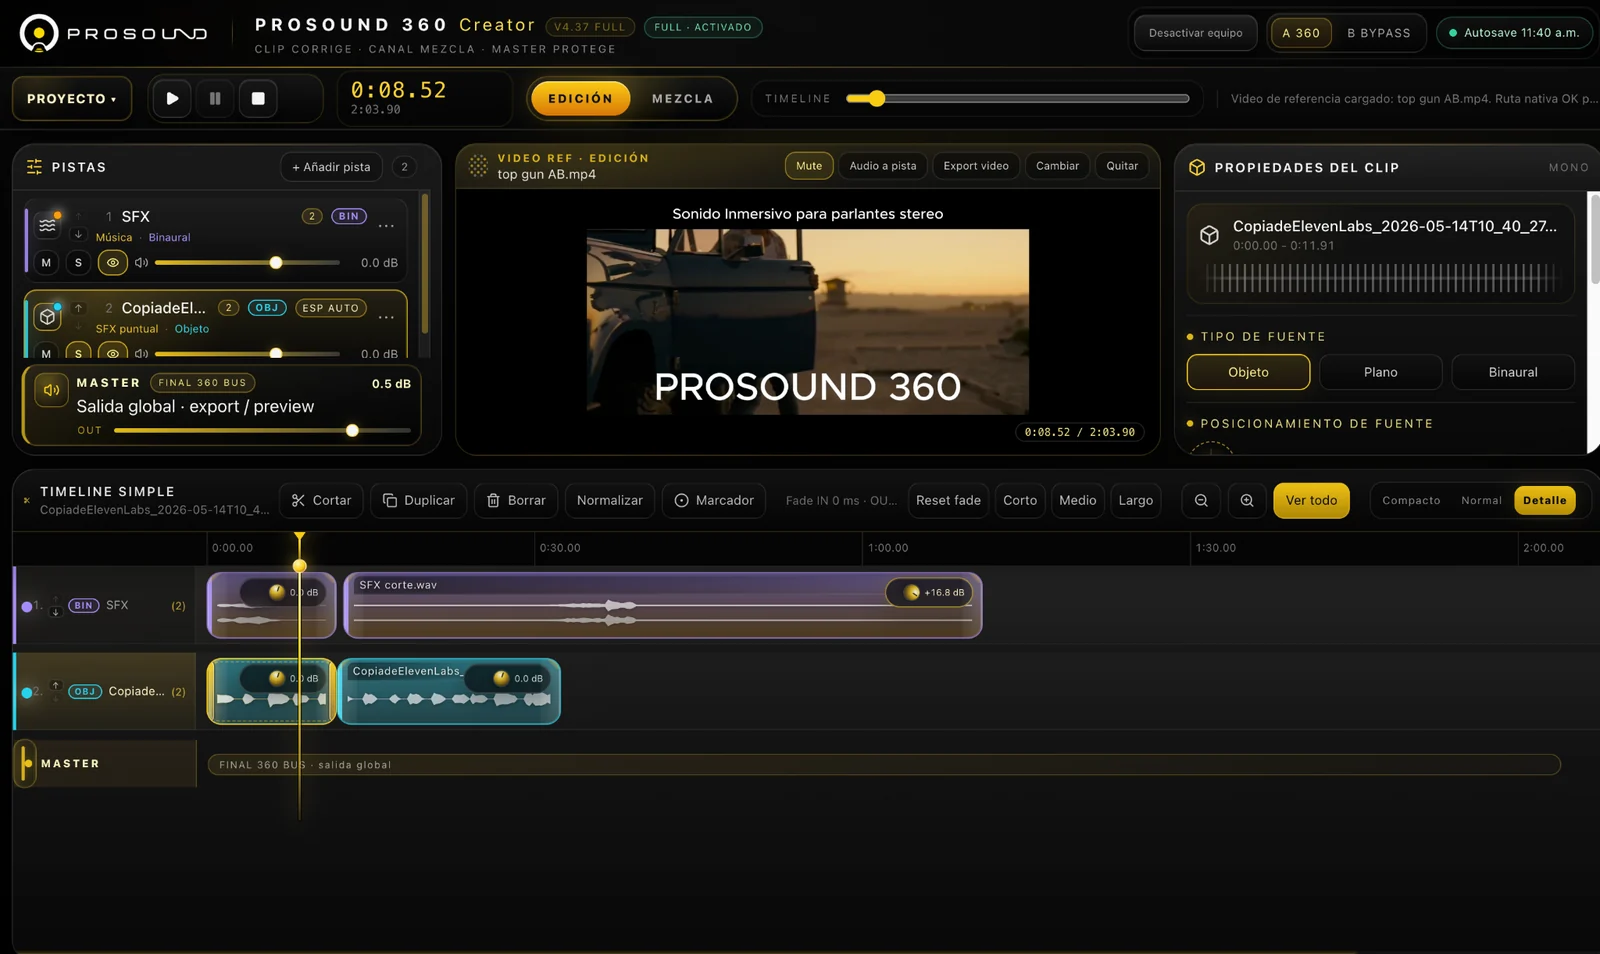
Task: Open the PROYECTO dropdown menu
Action: tap(72, 99)
